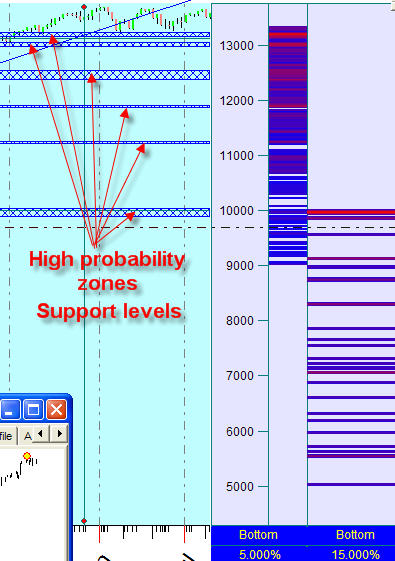The width and height of the screenshot is (395, 561).
Task: Grab the top diamond handle of vertical cursor
Action: (84, 7)
